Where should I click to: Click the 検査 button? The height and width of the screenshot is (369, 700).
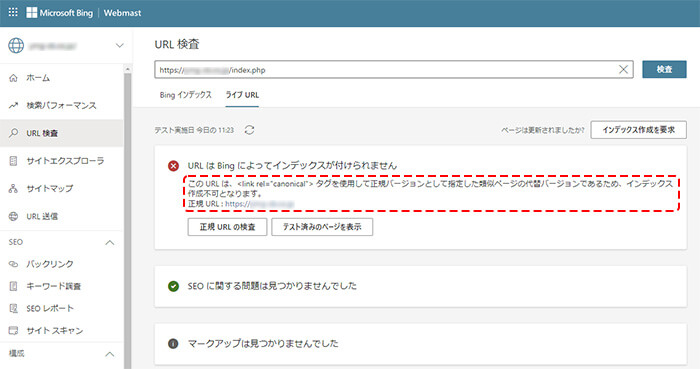(x=664, y=70)
